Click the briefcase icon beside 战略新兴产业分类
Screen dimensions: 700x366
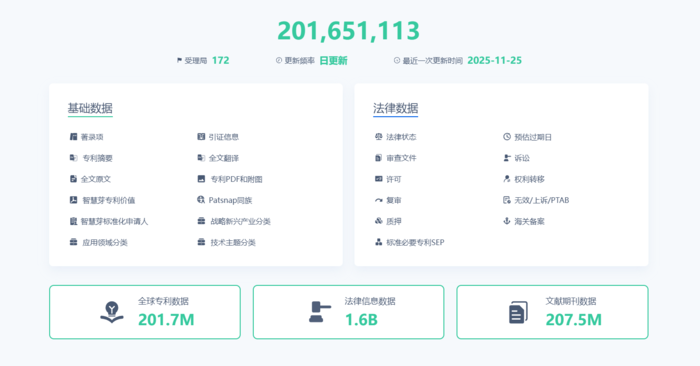click(x=201, y=221)
